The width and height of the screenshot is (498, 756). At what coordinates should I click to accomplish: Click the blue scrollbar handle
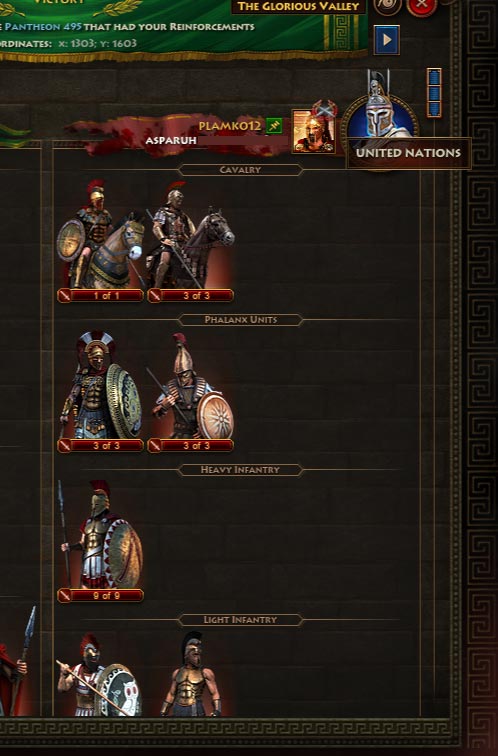pos(434,93)
